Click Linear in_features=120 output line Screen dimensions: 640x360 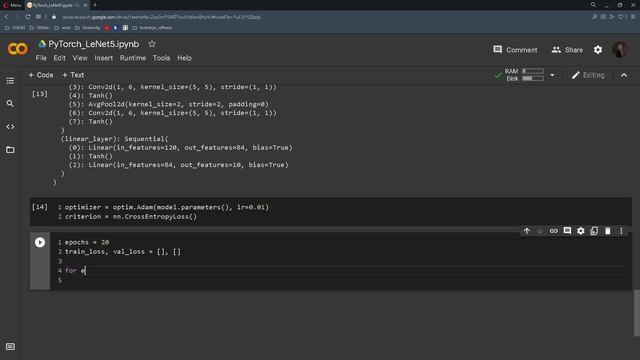[180, 147]
